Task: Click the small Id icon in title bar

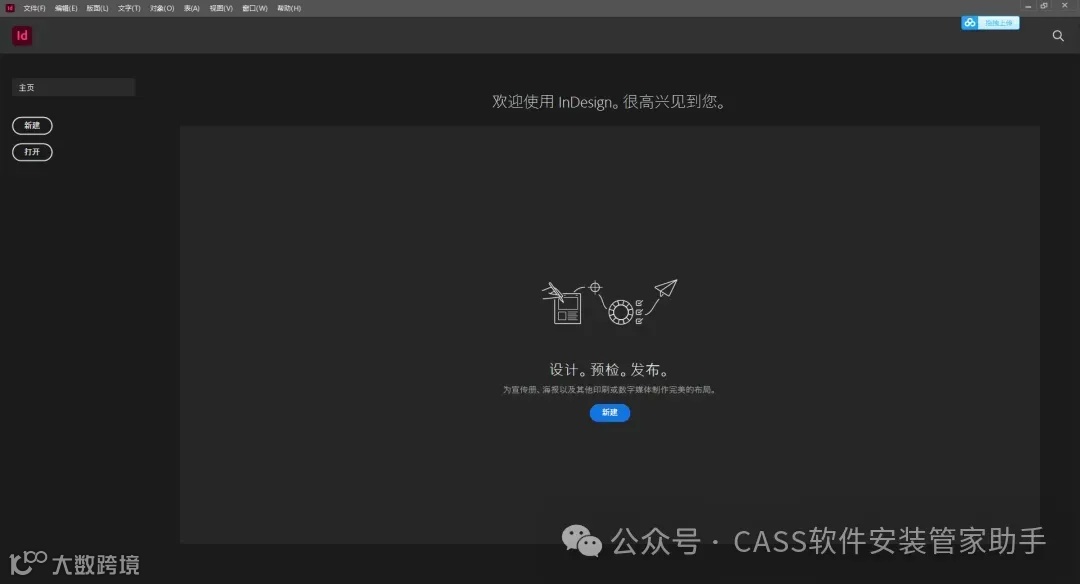Action: 10,8
